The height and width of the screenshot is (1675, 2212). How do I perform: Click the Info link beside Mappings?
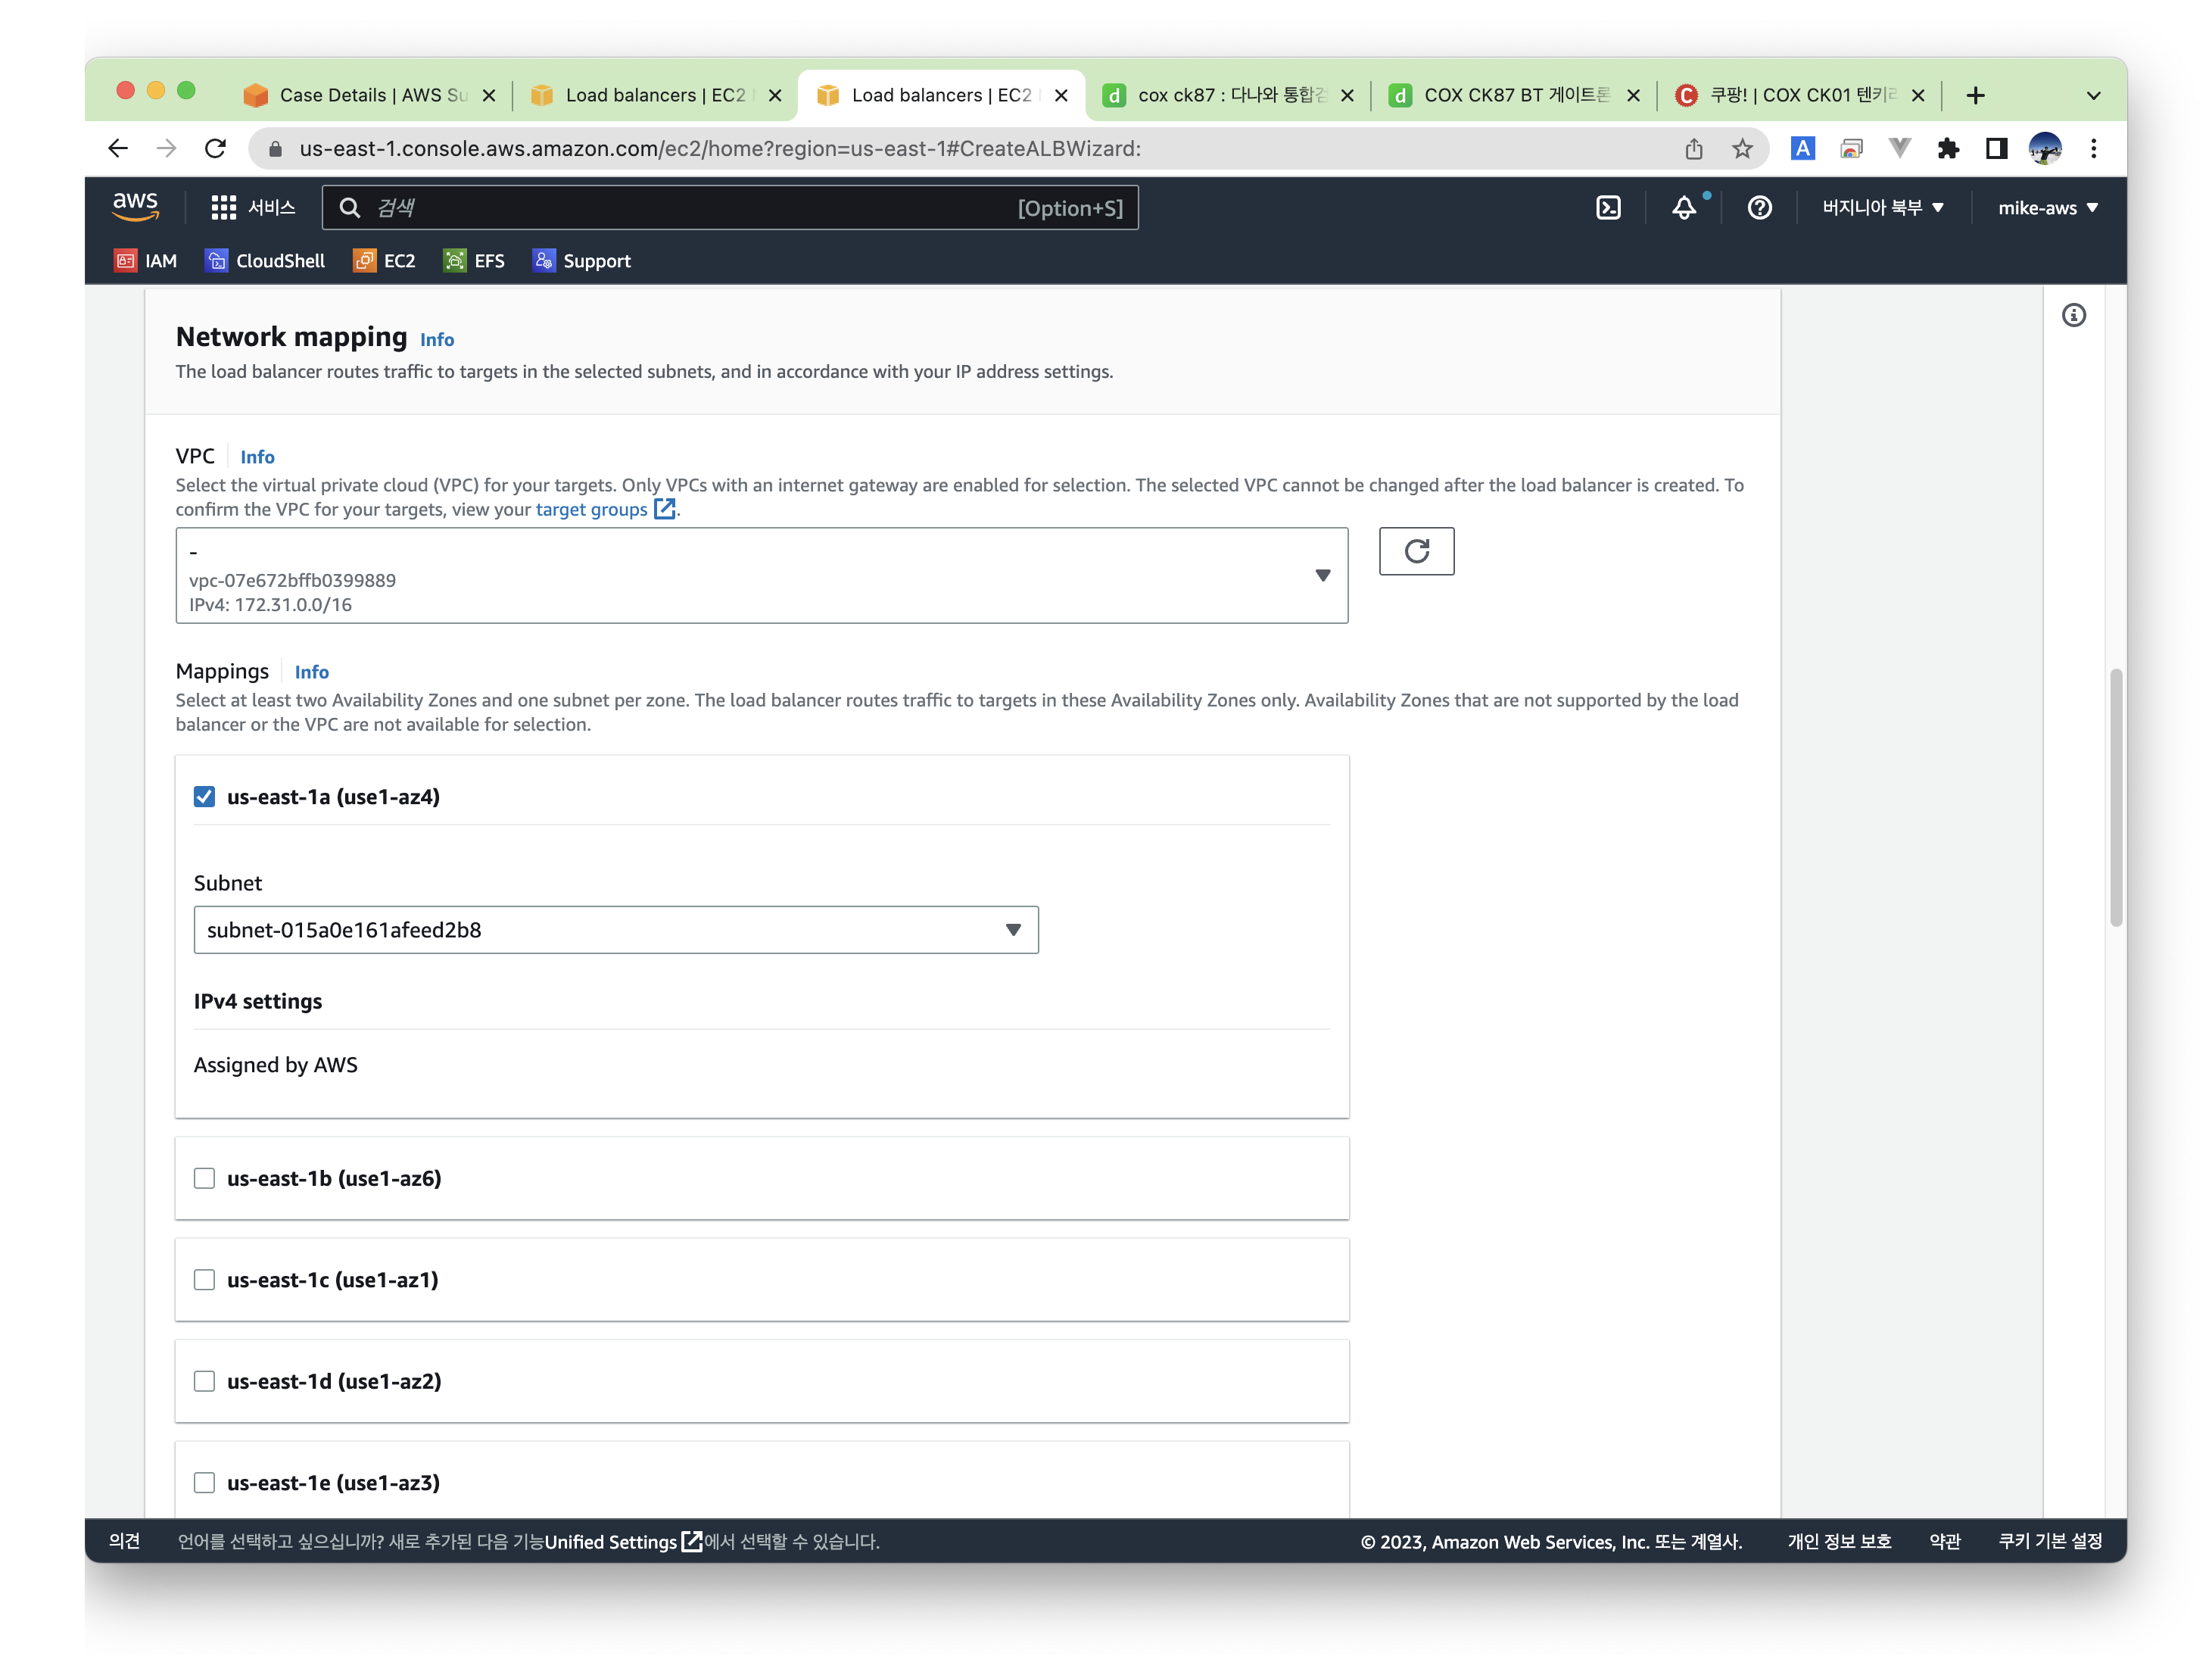(x=311, y=672)
